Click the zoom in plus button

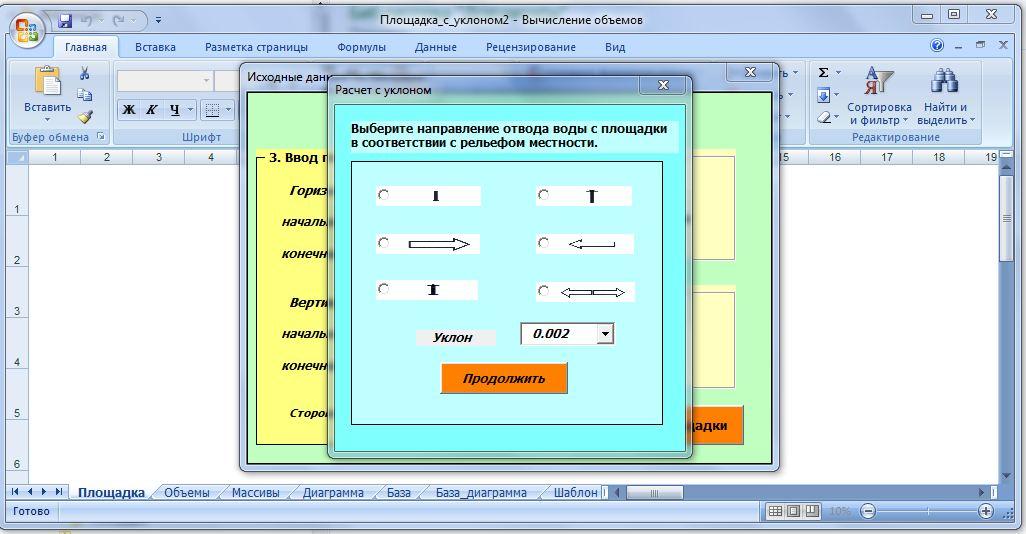[x=986, y=511]
